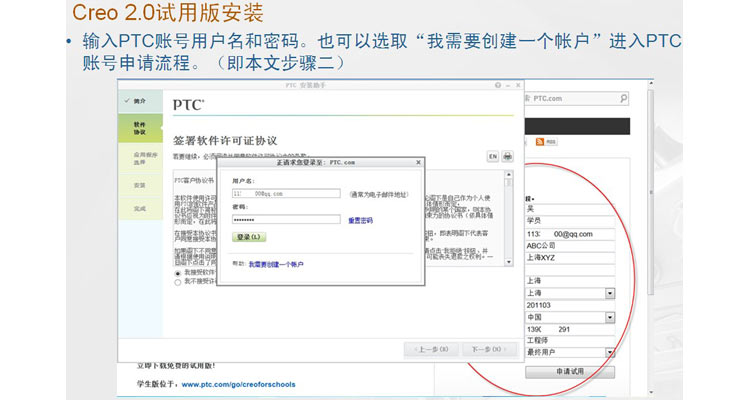749x400 pixels.
Task: Click the 上海XYZ address field
Action: pos(570,258)
